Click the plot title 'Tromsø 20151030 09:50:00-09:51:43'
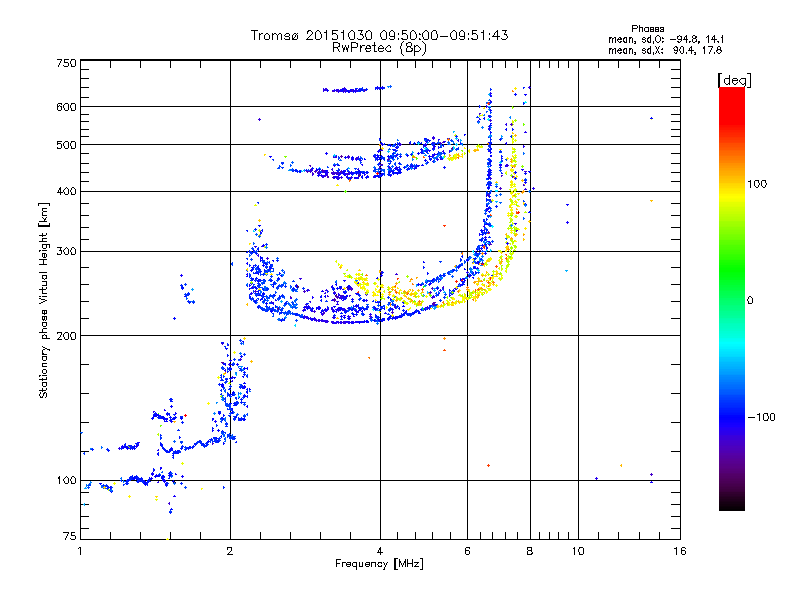 coord(379,35)
